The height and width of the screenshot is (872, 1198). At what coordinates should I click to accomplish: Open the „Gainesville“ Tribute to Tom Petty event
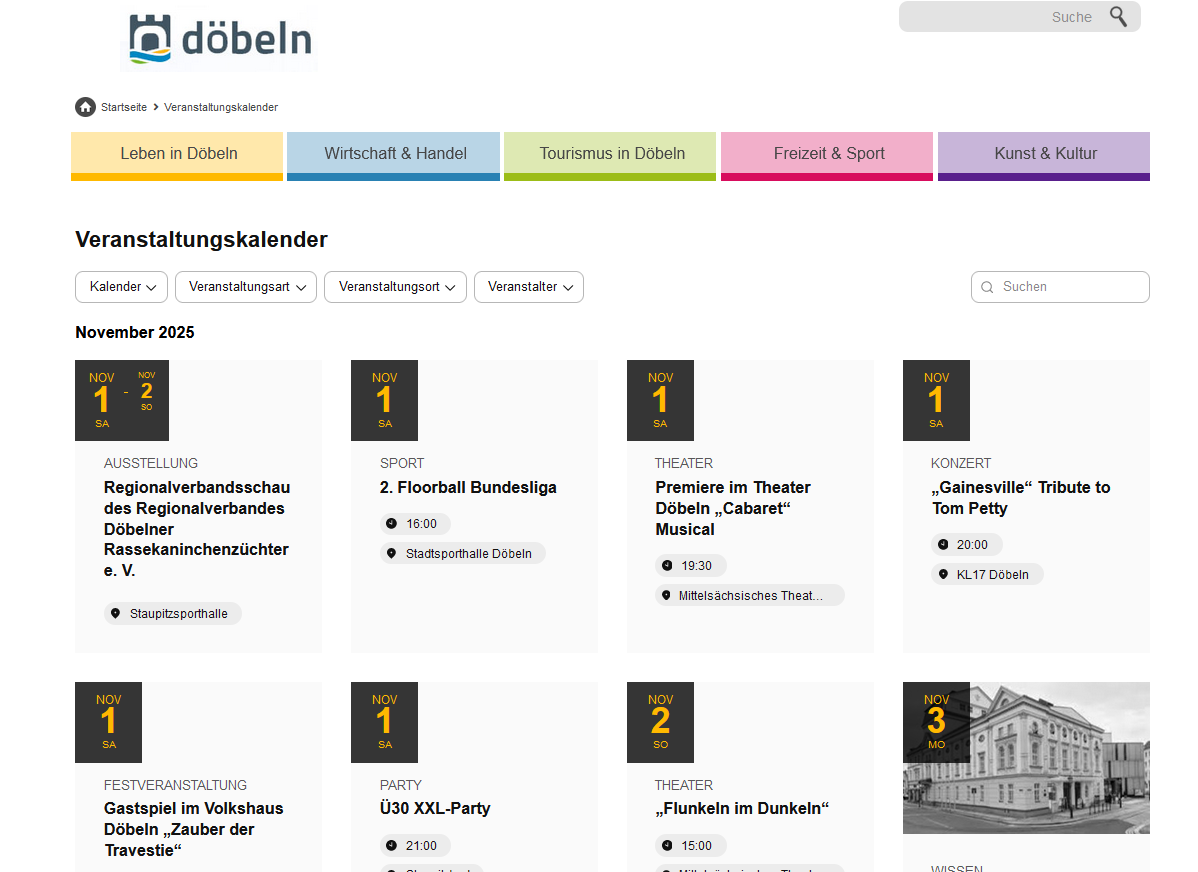coord(1020,498)
